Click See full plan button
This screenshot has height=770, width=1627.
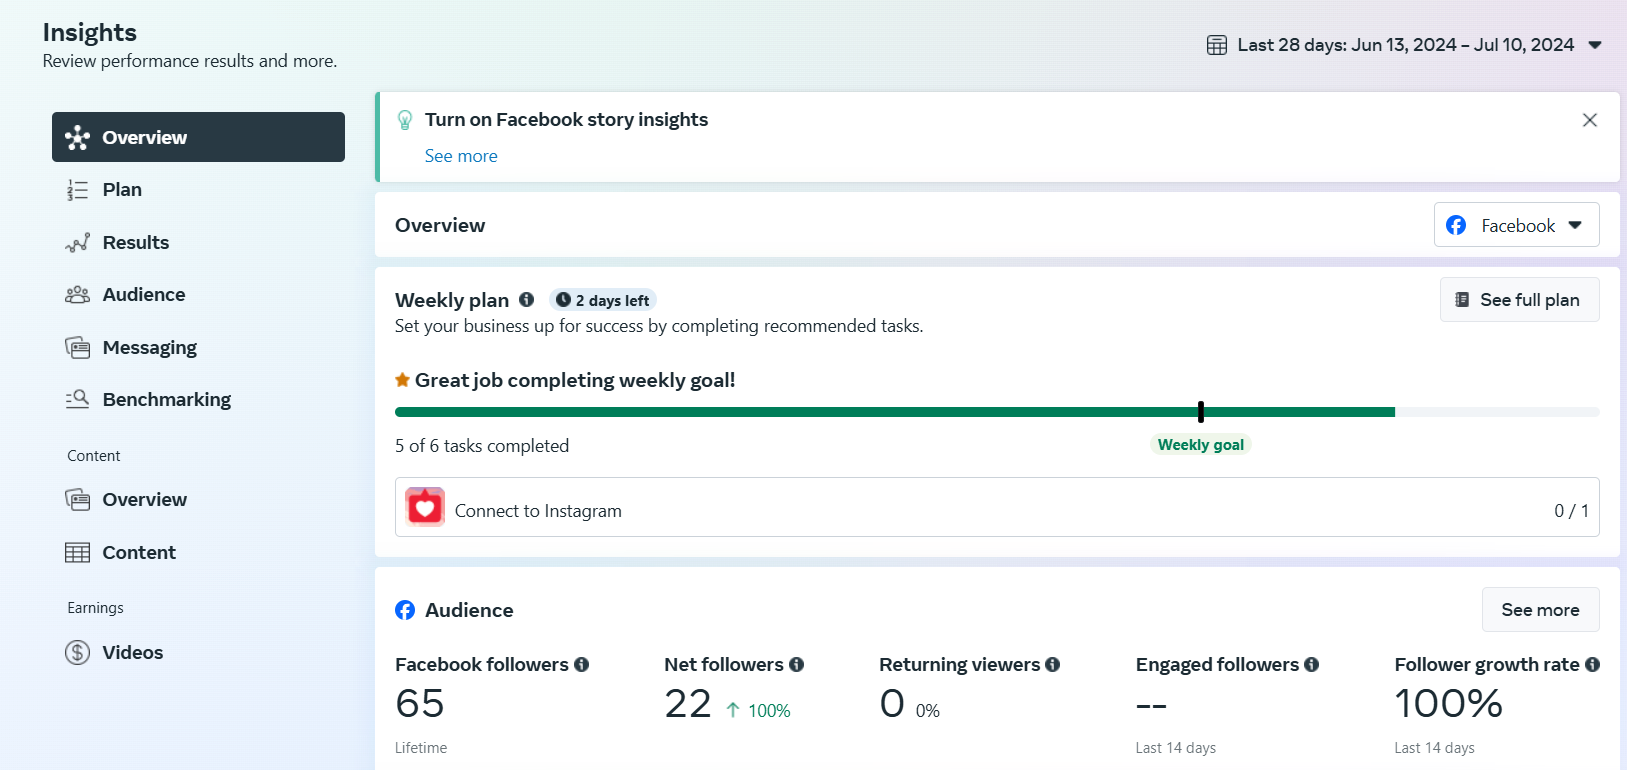(x=1520, y=300)
